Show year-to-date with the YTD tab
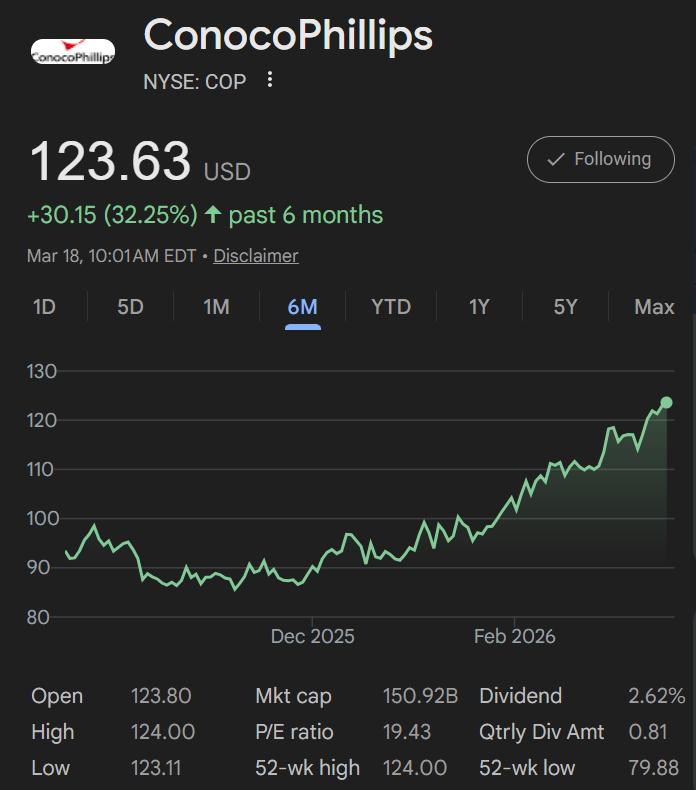Viewport: 696px width, 790px height. 391,307
